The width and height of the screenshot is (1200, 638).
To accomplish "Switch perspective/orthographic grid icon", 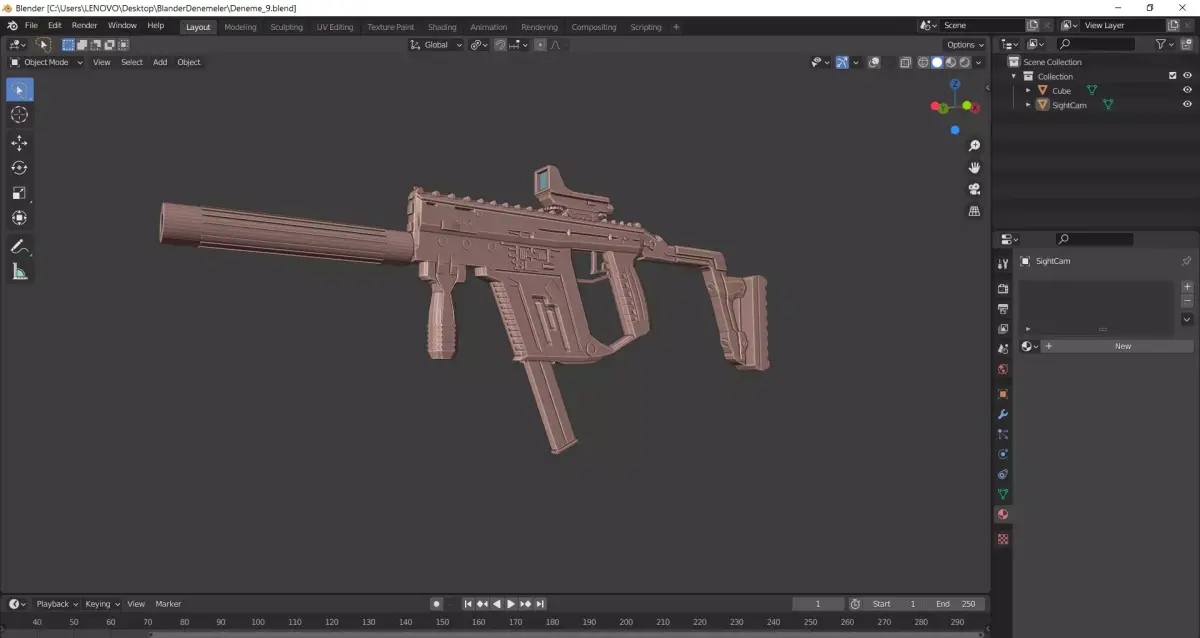I will pos(974,212).
